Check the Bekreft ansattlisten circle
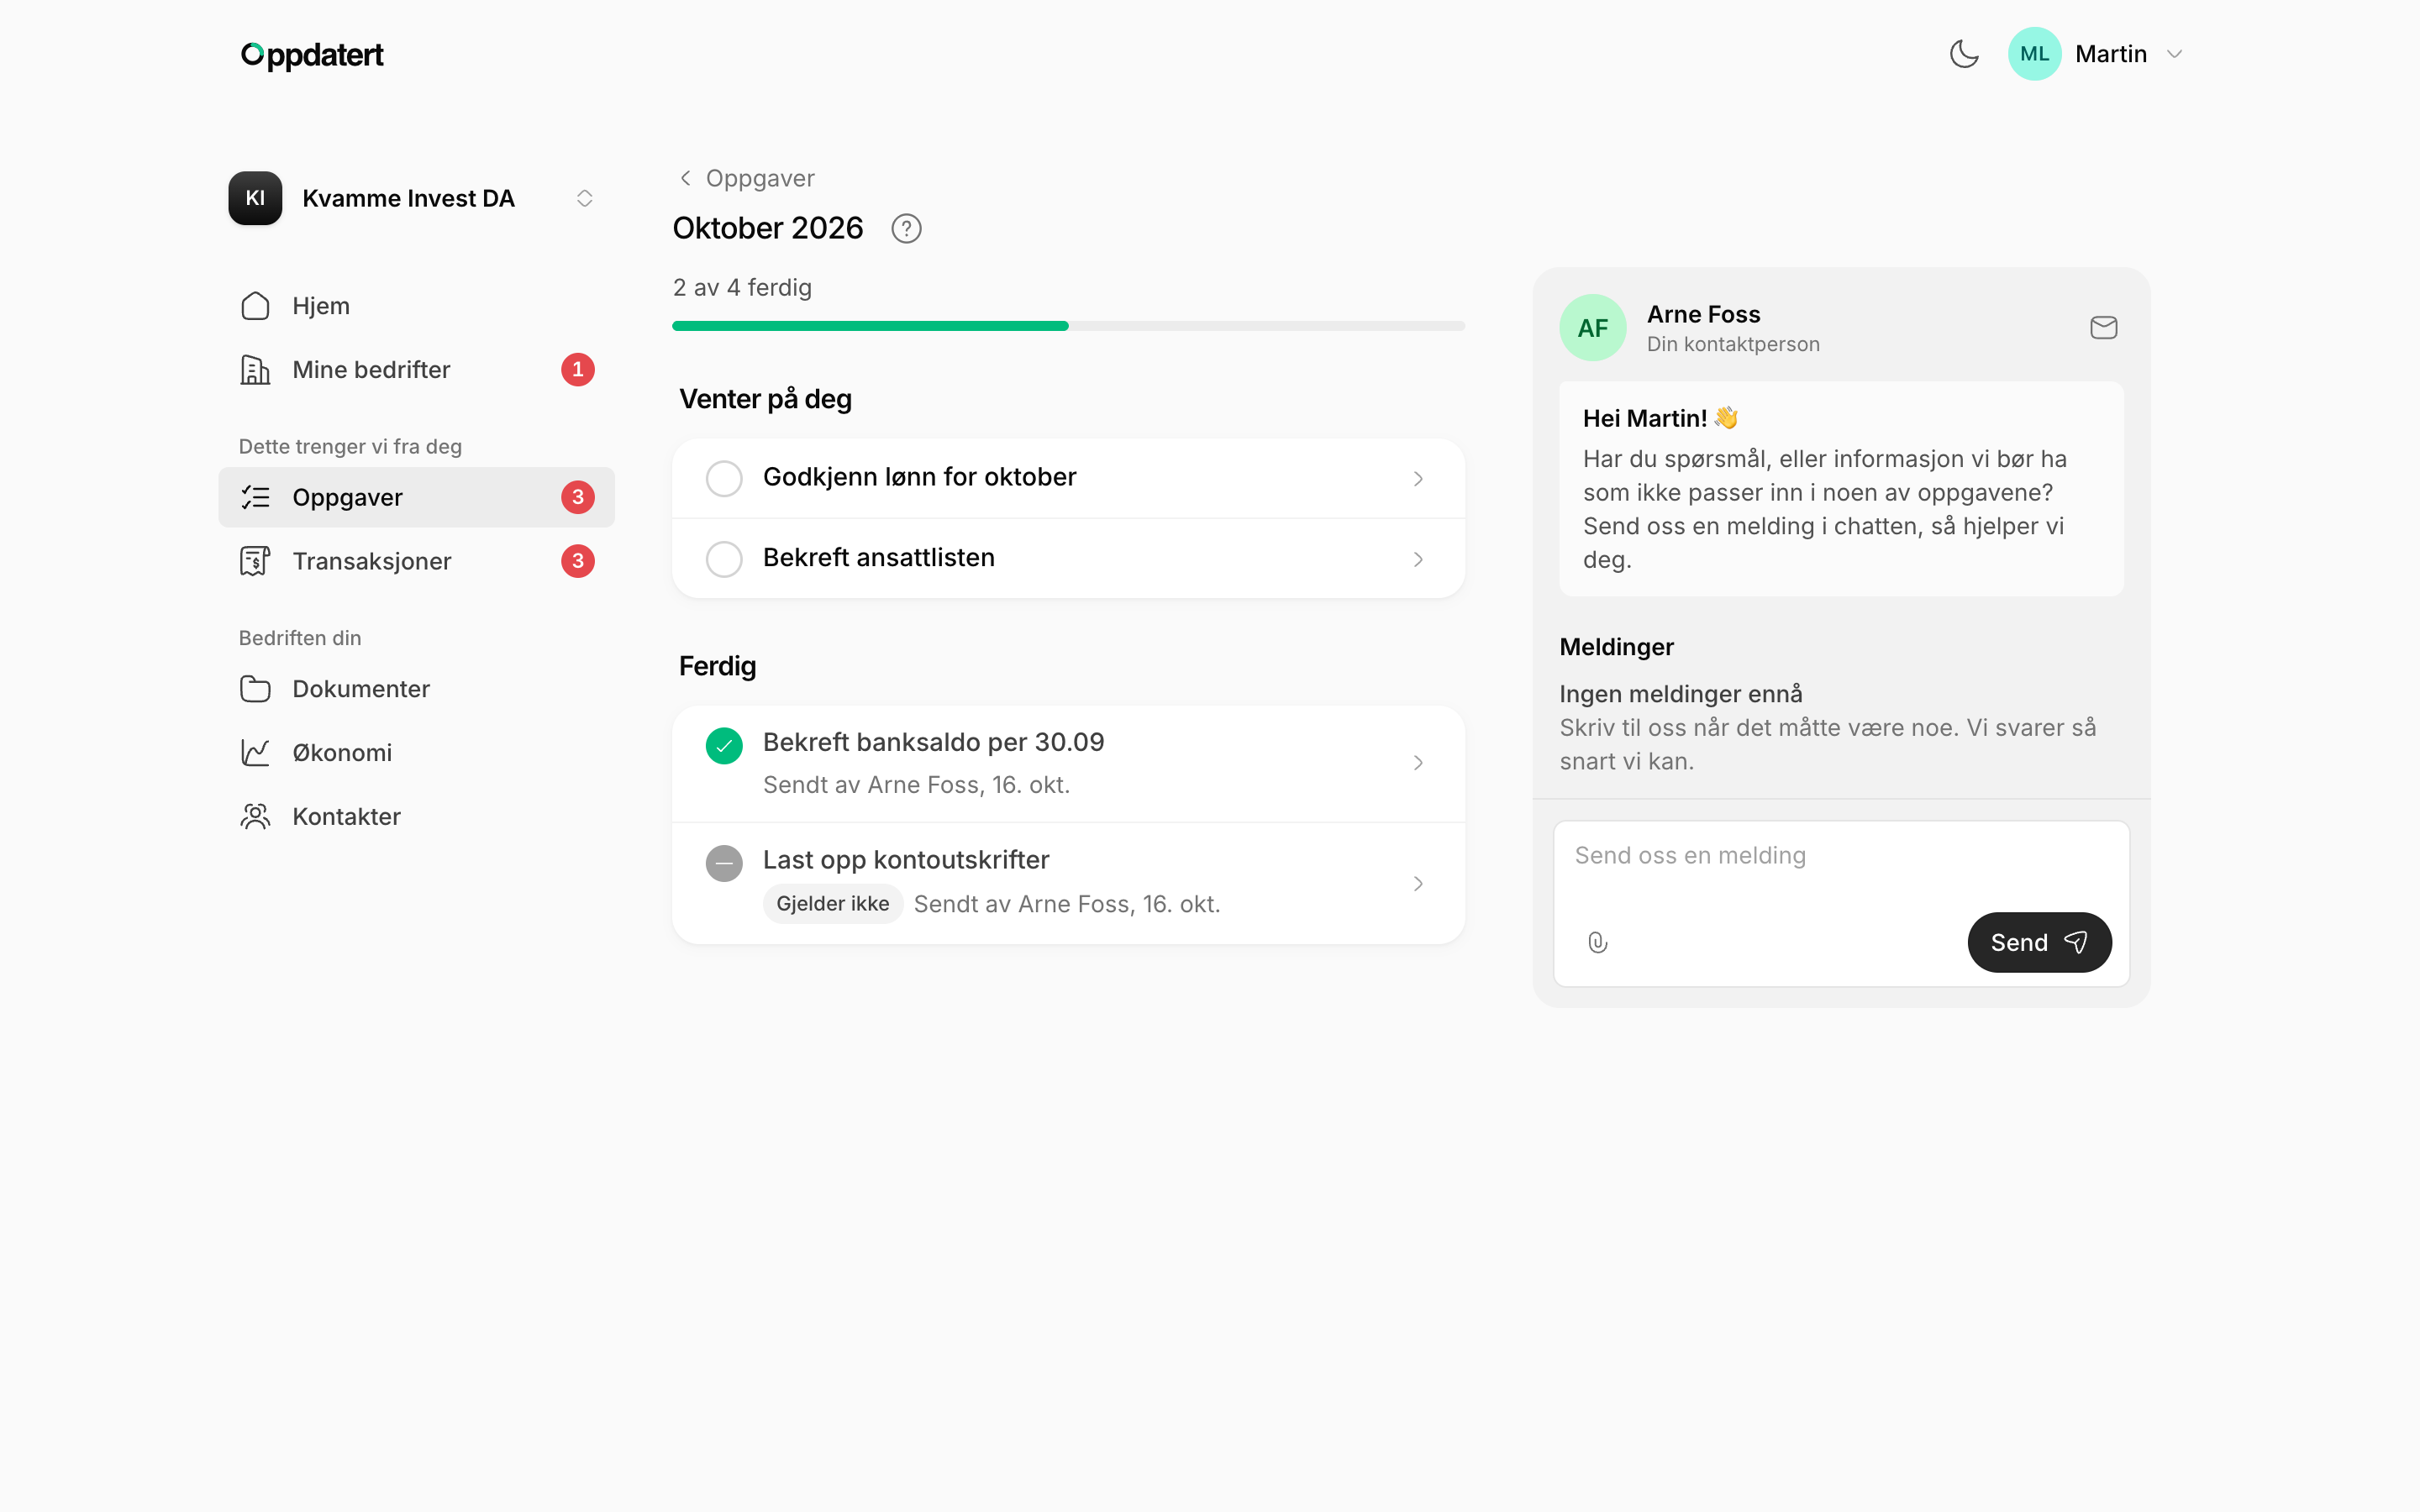Viewport: 2420px width, 1512px height. tap(724, 559)
